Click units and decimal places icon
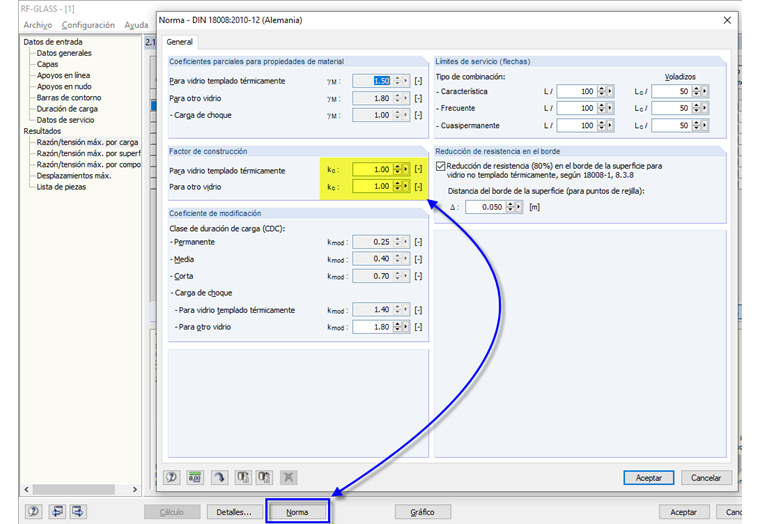Screen dimensions: 760x524 pyautogui.click(x=195, y=477)
